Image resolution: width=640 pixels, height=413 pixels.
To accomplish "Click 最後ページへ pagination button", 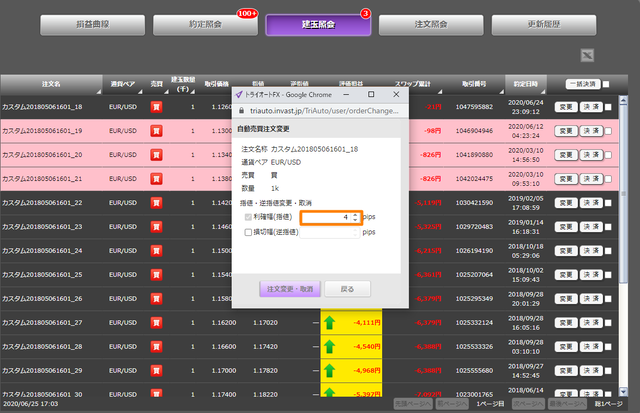I will pyautogui.click(x=567, y=404).
